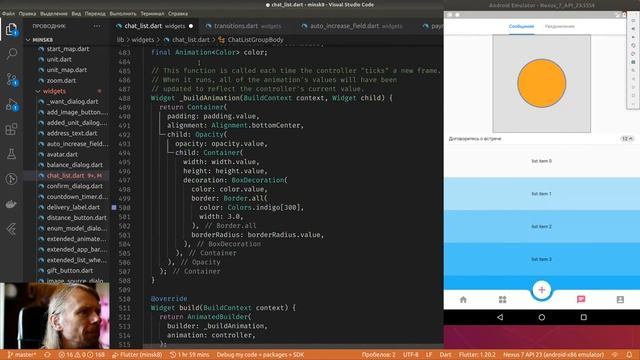640x360 pixels.
Task: Tap 'list item 0' row in emulator
Action: coord(542,161)
